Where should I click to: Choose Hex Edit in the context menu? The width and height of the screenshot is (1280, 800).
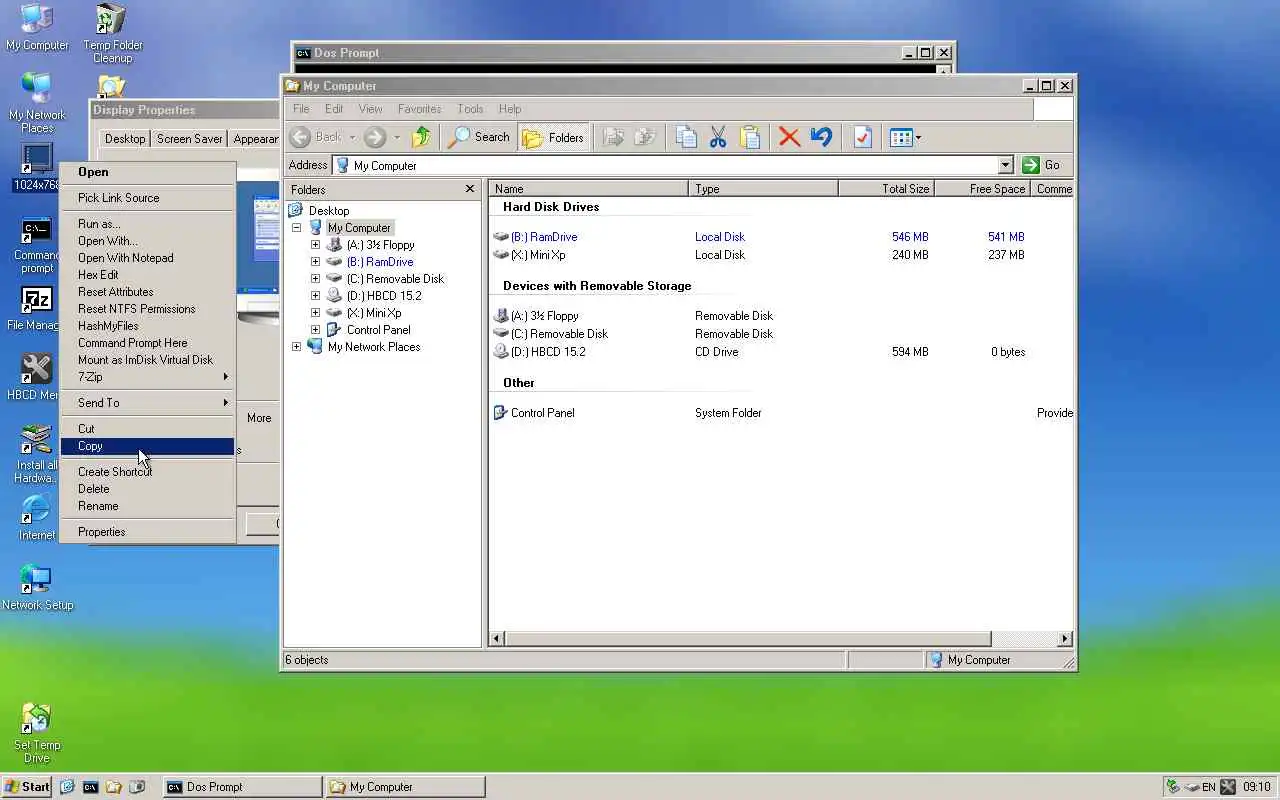[147, 275]
